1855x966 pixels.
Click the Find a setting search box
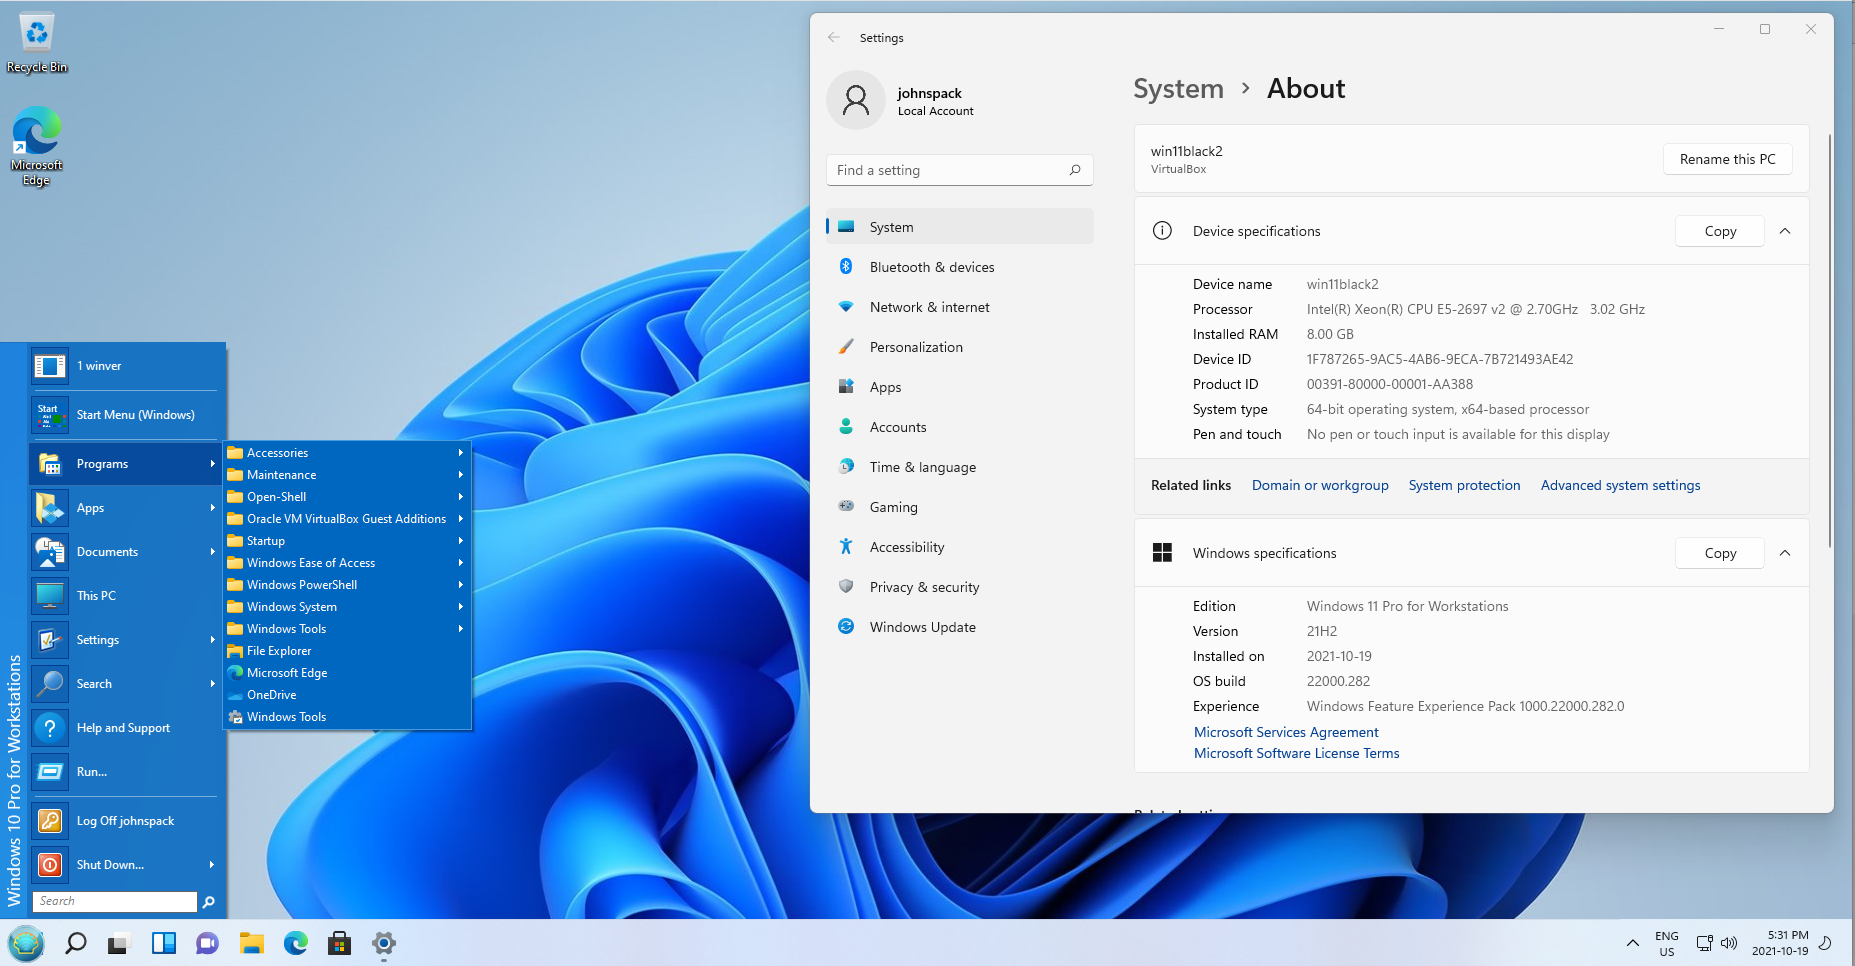point(959,170)
